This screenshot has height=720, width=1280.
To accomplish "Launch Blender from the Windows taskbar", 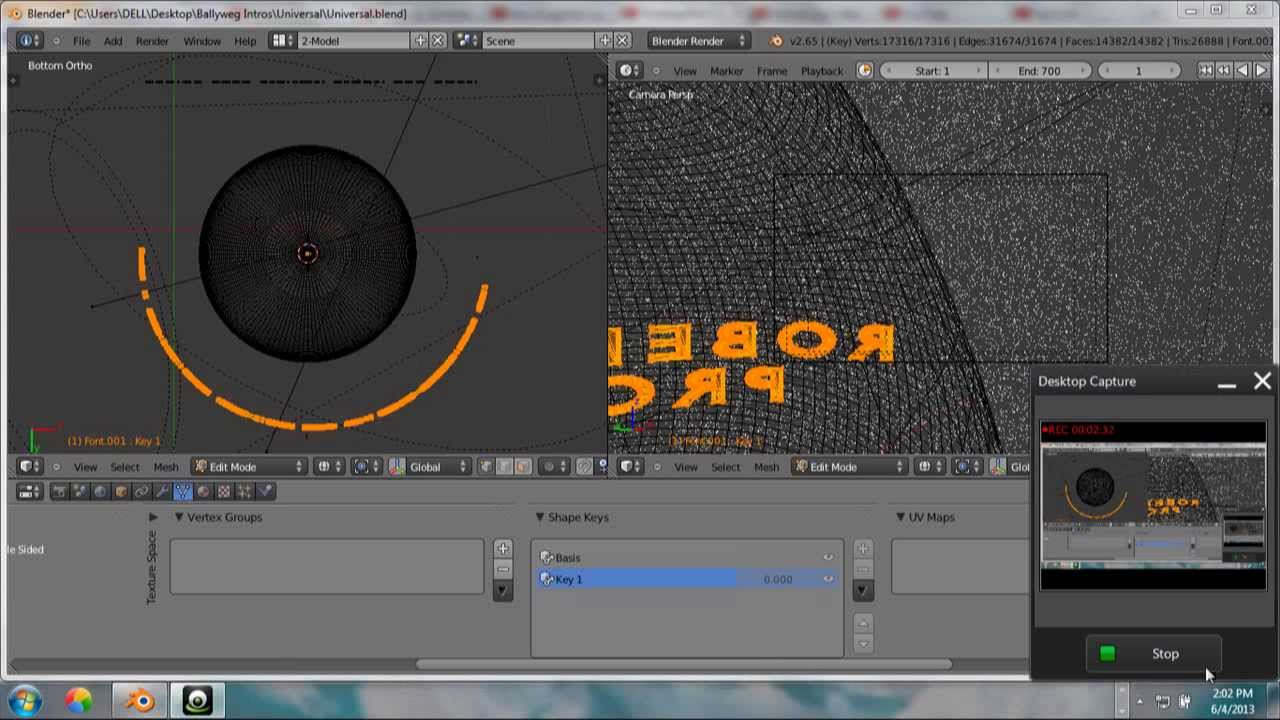I will pyautogui.click(x=139, y=701).
